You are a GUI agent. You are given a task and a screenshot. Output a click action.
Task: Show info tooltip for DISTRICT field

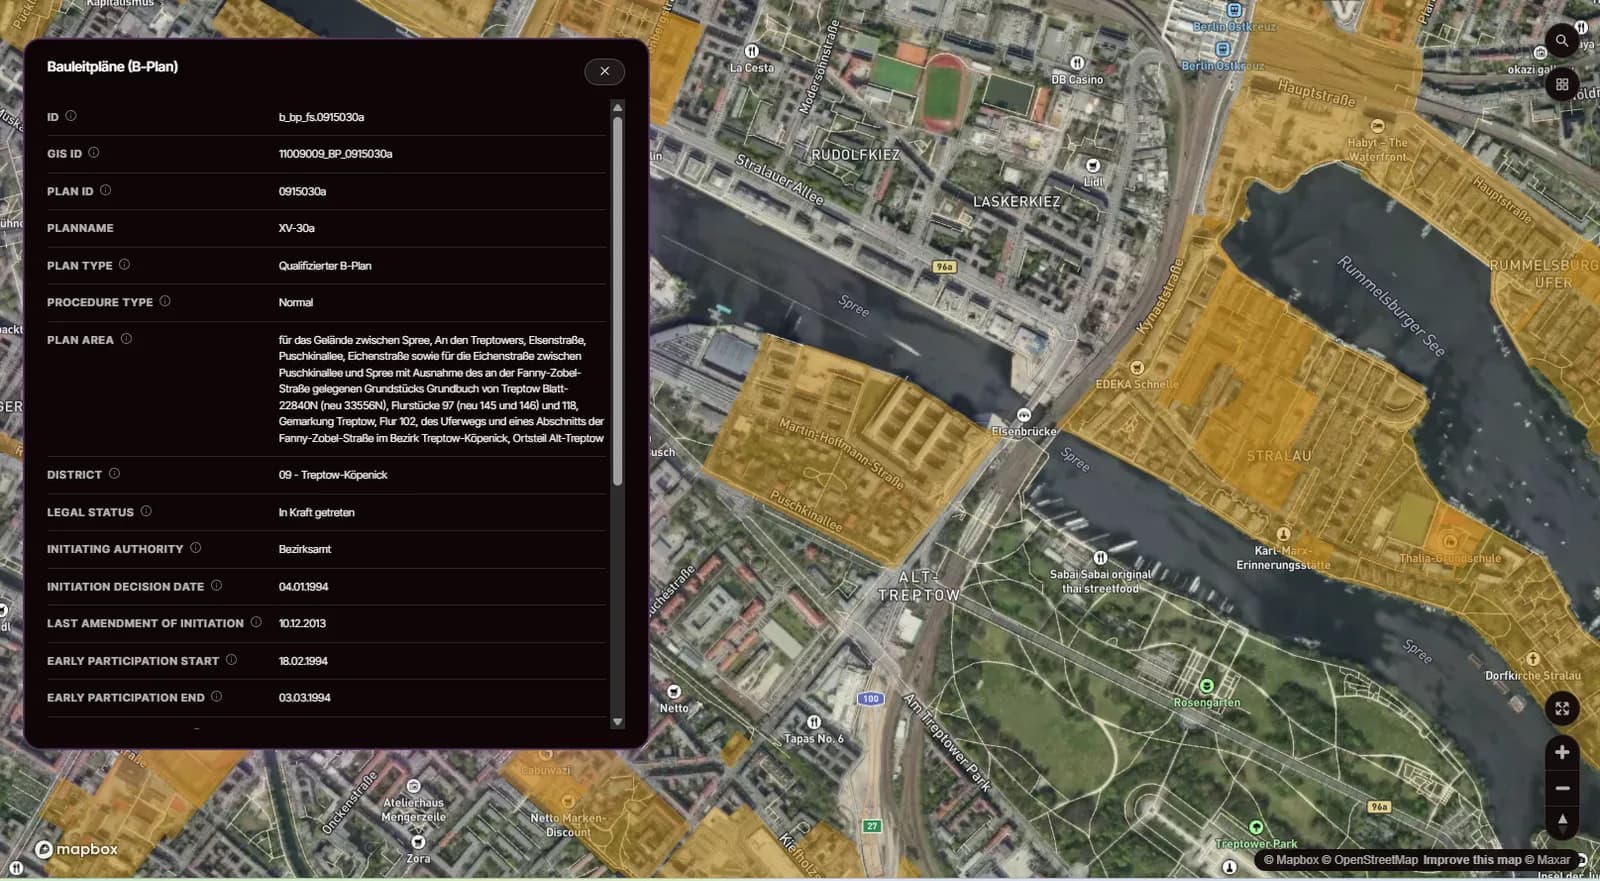[114, 474]
